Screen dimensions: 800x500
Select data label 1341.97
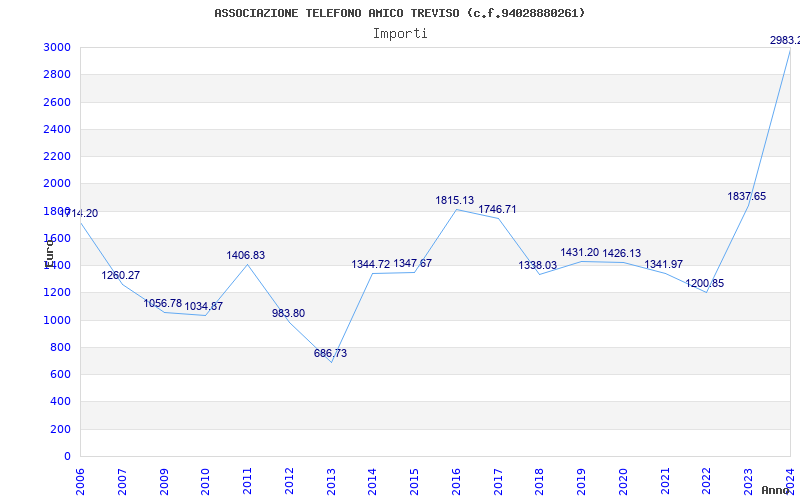[x=663, y=264]
